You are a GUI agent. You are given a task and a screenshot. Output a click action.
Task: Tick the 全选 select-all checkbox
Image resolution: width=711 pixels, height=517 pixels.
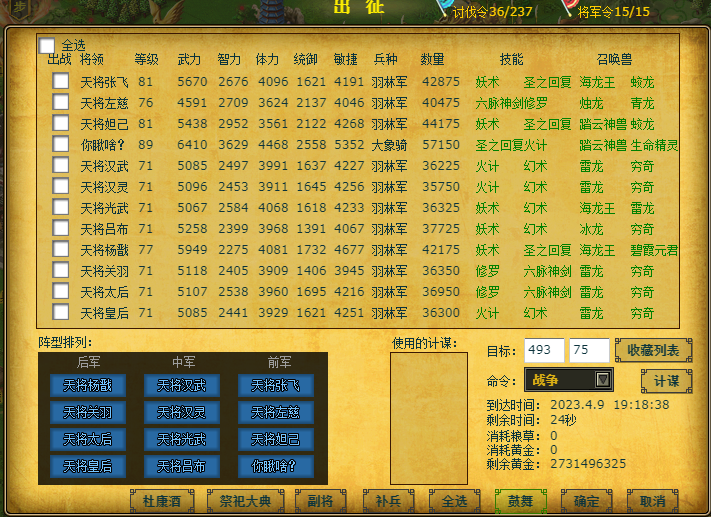tap(47, 45)
